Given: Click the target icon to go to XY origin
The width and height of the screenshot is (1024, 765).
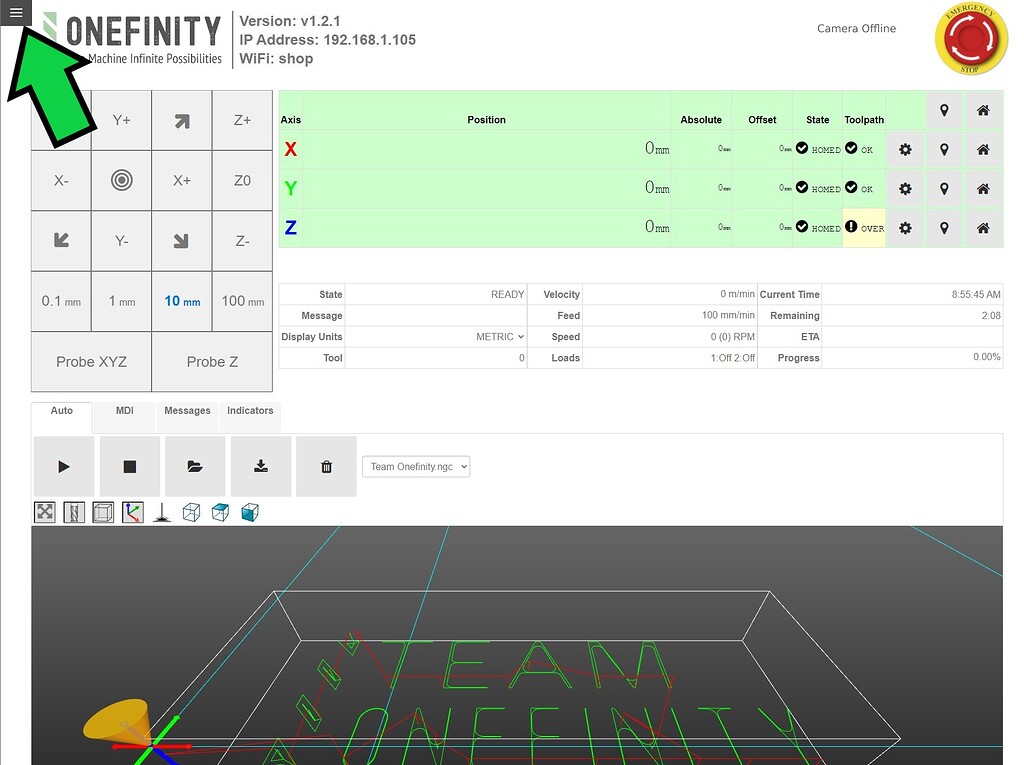Looking at the screenshot, I should coord(121,180).
